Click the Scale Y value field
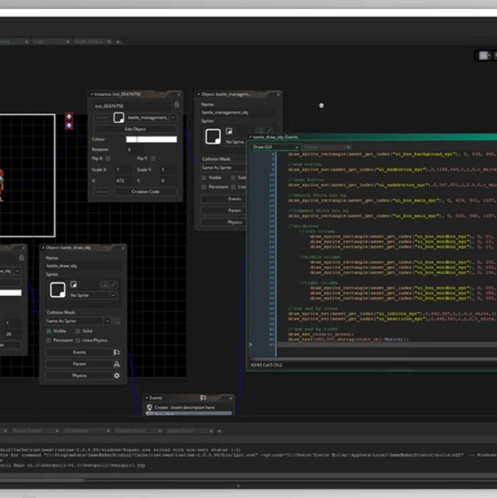Viewport: 497px width, 498px height. tap(169, 170)
